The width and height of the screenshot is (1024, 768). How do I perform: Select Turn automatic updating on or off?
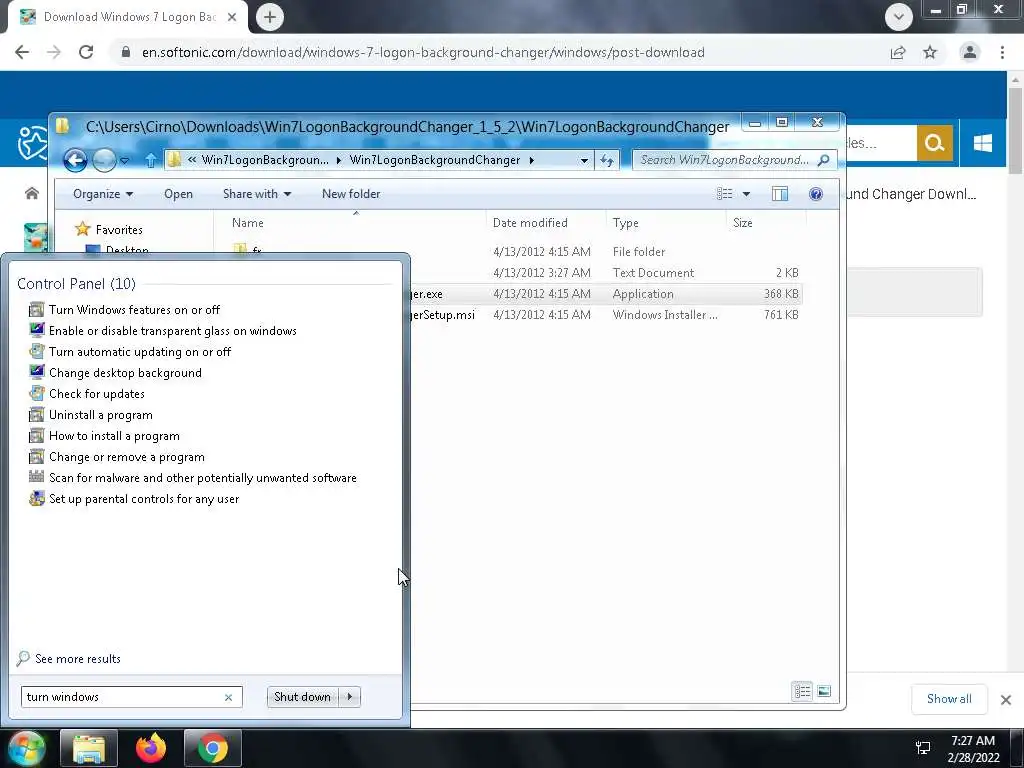[x=140, y=351]
